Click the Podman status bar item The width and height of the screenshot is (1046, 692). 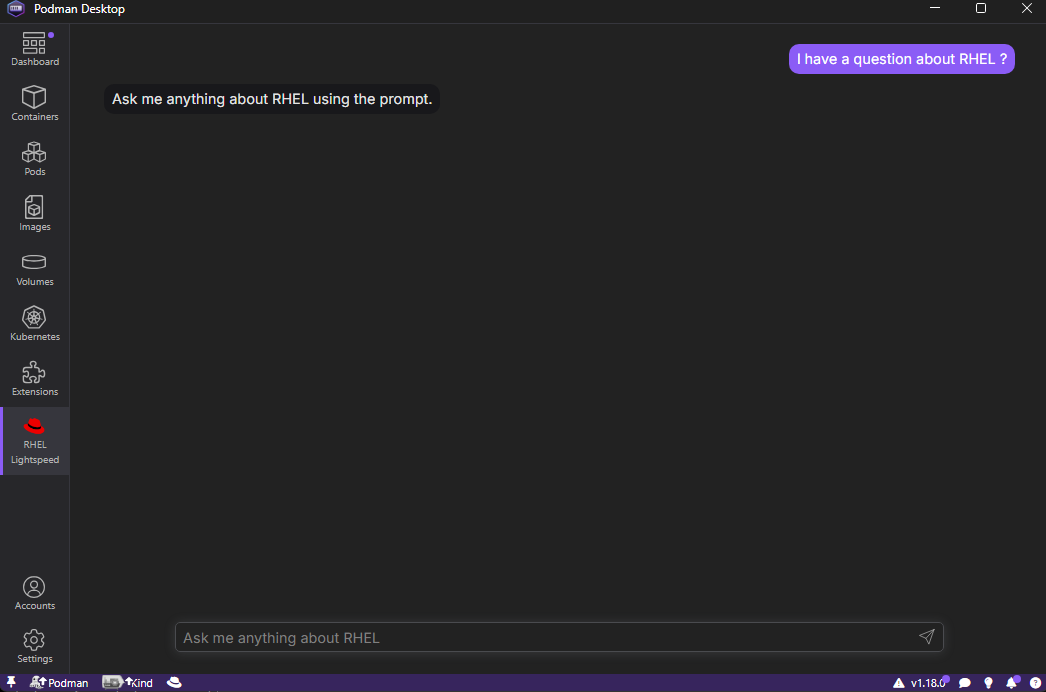(59, 683)
